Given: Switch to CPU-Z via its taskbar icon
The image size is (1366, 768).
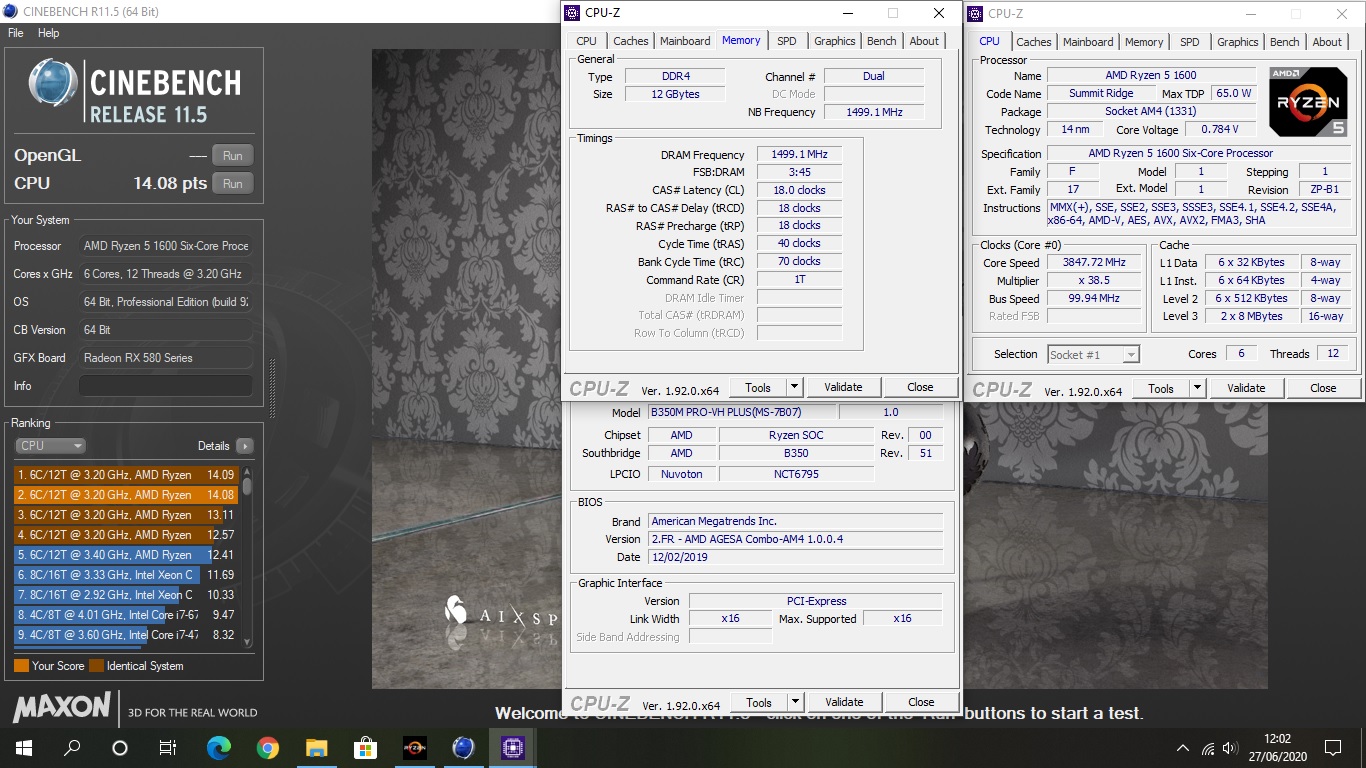Looking at the screenshot, I should (x=512, y=747).
